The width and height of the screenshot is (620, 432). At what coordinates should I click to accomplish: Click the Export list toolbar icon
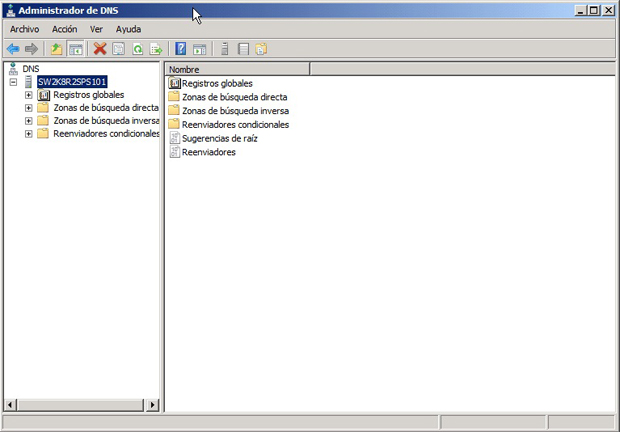[156, 49]
